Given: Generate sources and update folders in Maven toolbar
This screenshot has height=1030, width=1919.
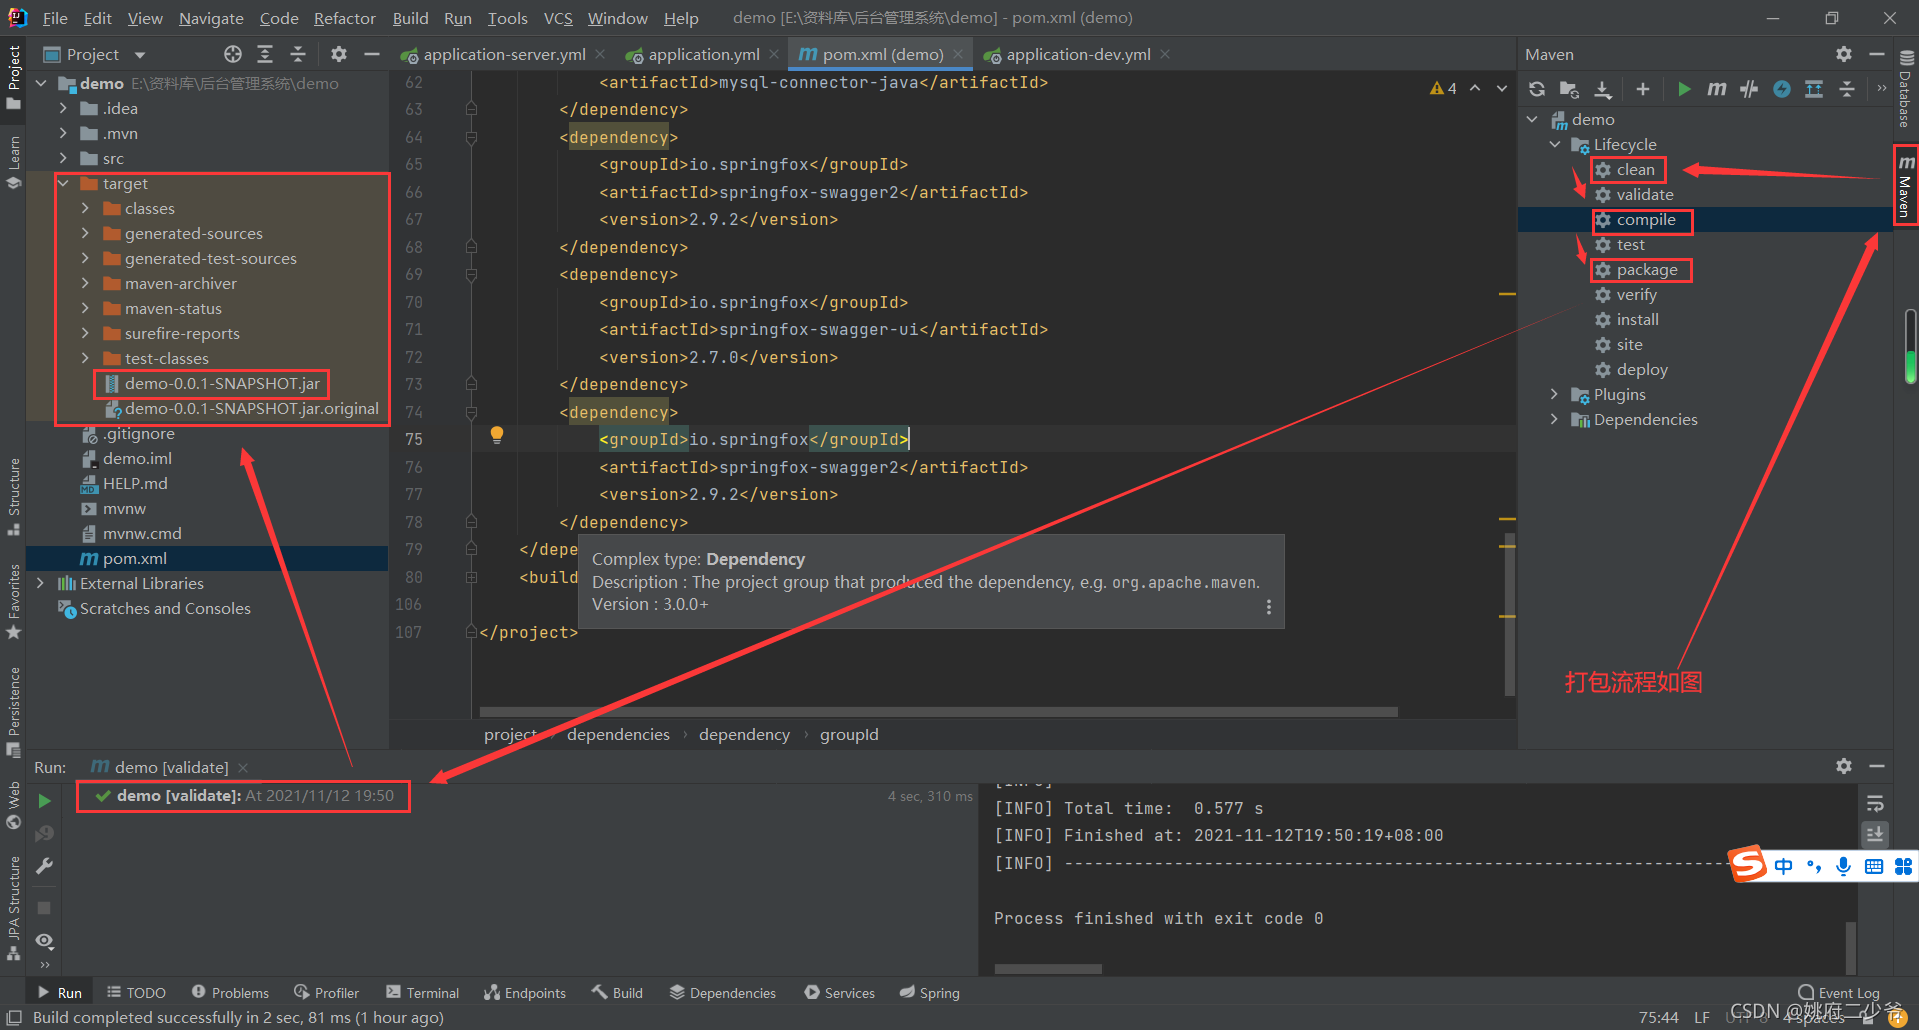Looking at the screenshot, I should 1569,89.
